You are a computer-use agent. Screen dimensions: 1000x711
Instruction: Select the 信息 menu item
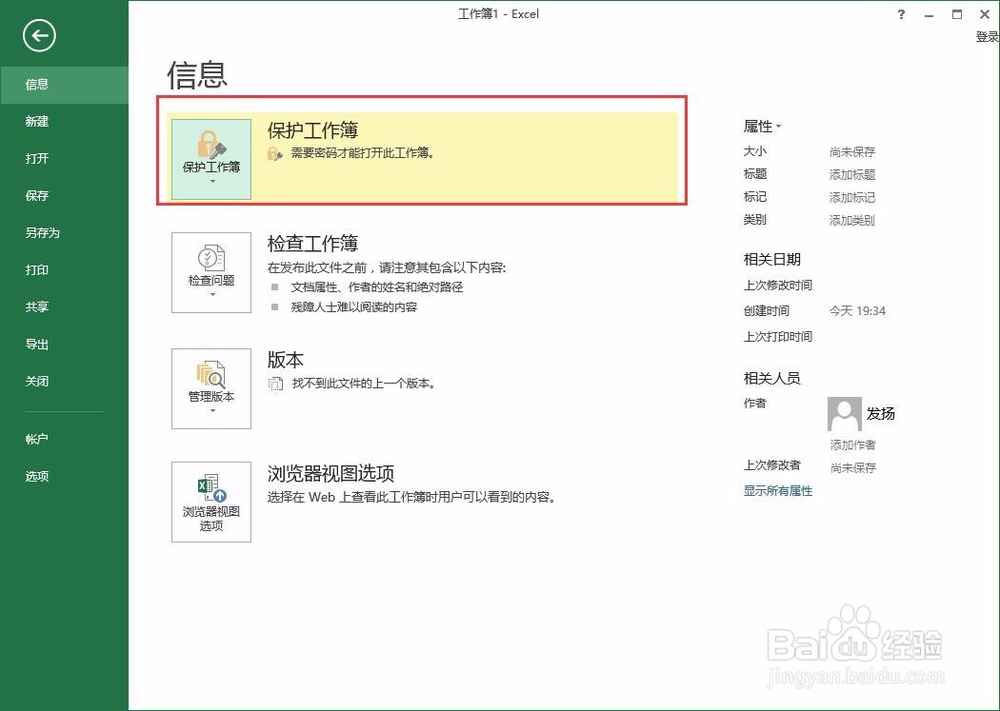64,84
